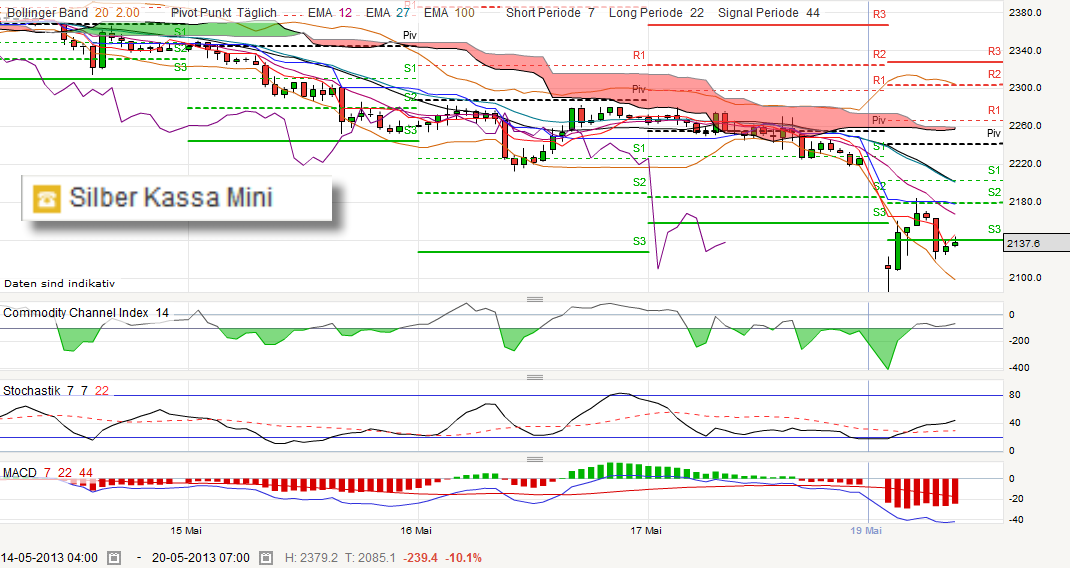Select the EMA 27 indicator label
The width and height of the screenshot is (1070, 568).
(388, 13)
